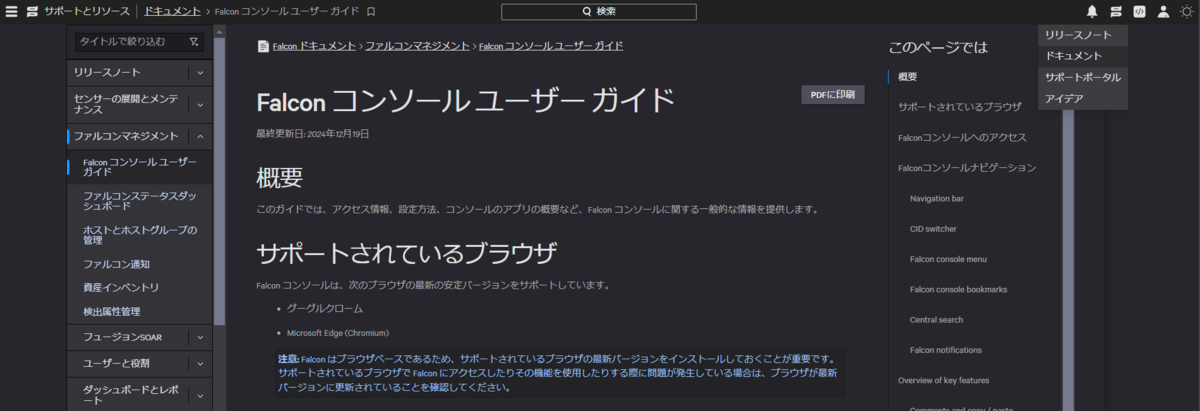Viewport: 1200px width, 411px height.
Task: Open notifications bell icon
Action: pos(1092,12)
